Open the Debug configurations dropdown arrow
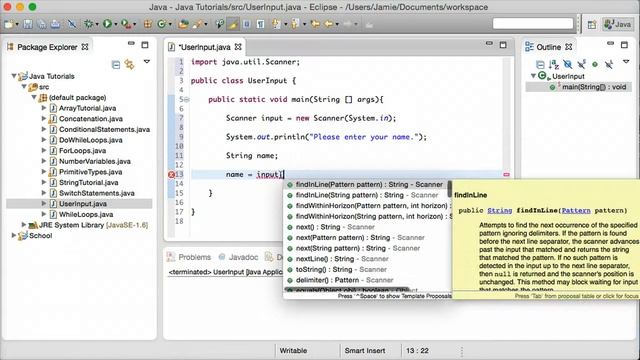 [x=97, y=24]
